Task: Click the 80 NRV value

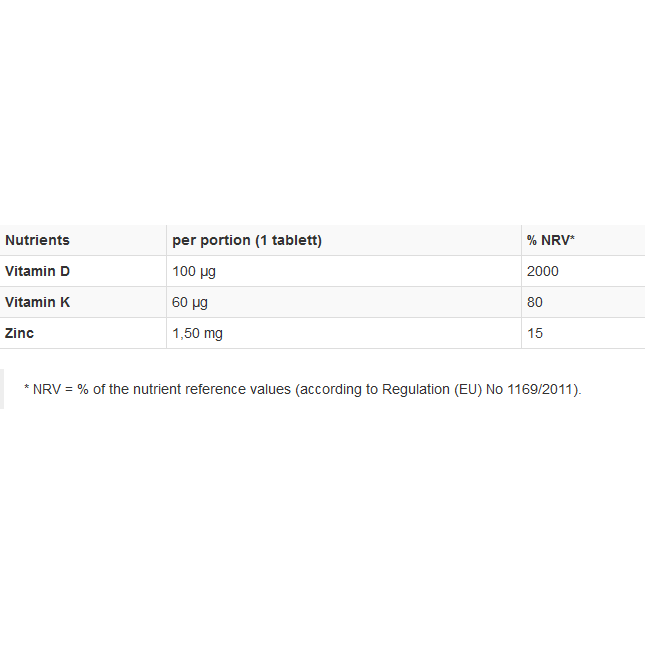Action: [535, 302]
